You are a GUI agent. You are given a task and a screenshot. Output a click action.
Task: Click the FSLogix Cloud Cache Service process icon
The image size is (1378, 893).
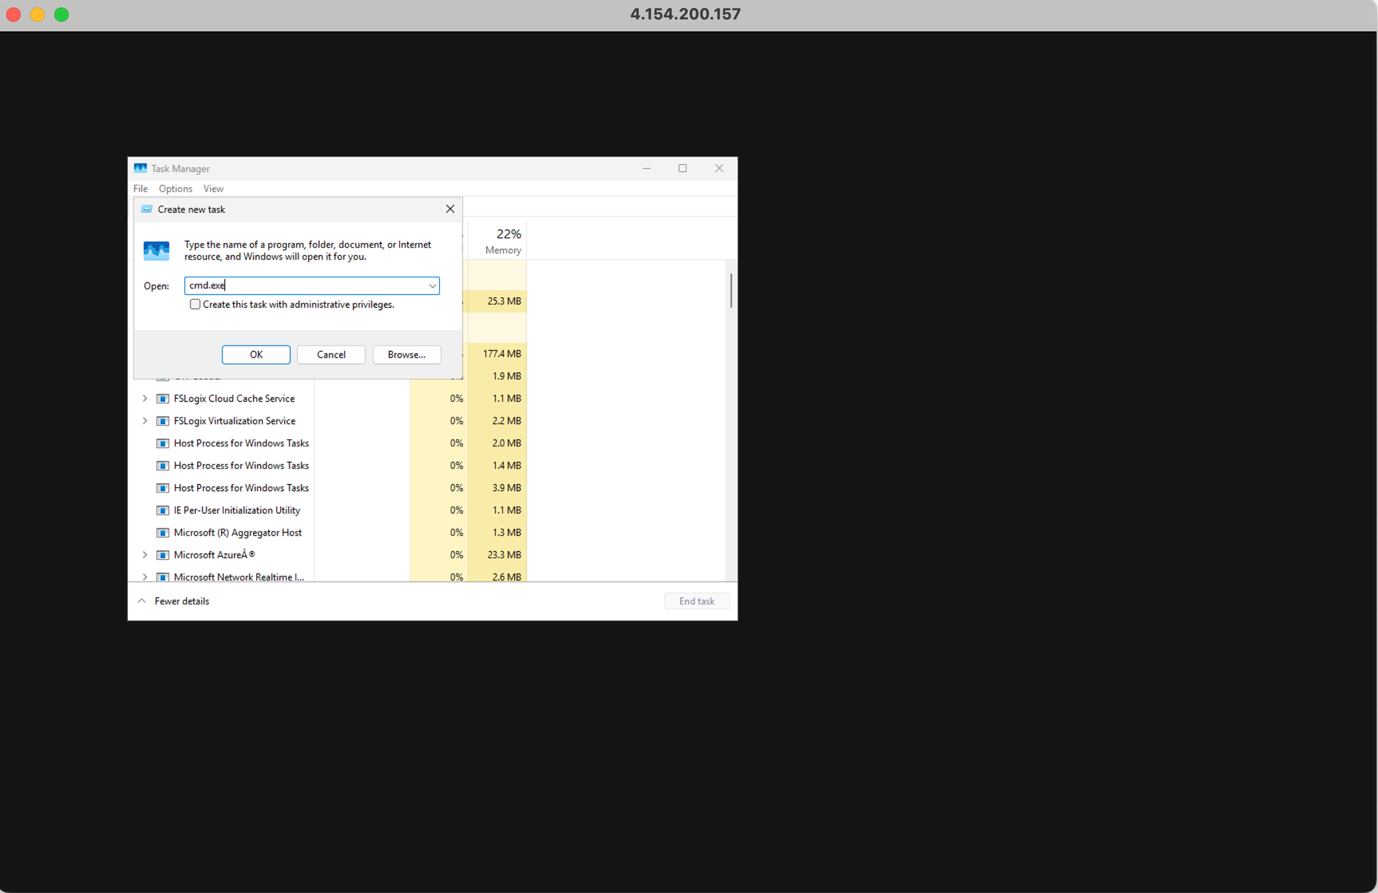tap(162, 398)
